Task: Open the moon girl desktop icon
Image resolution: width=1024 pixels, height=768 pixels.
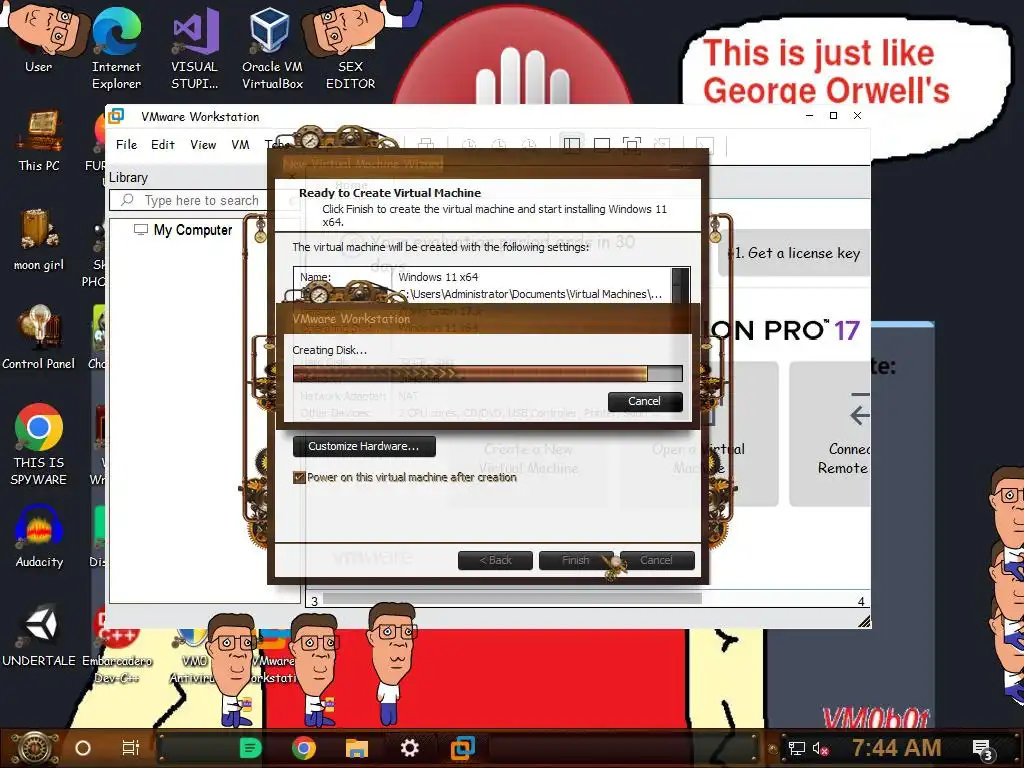Action: (39, 239)
